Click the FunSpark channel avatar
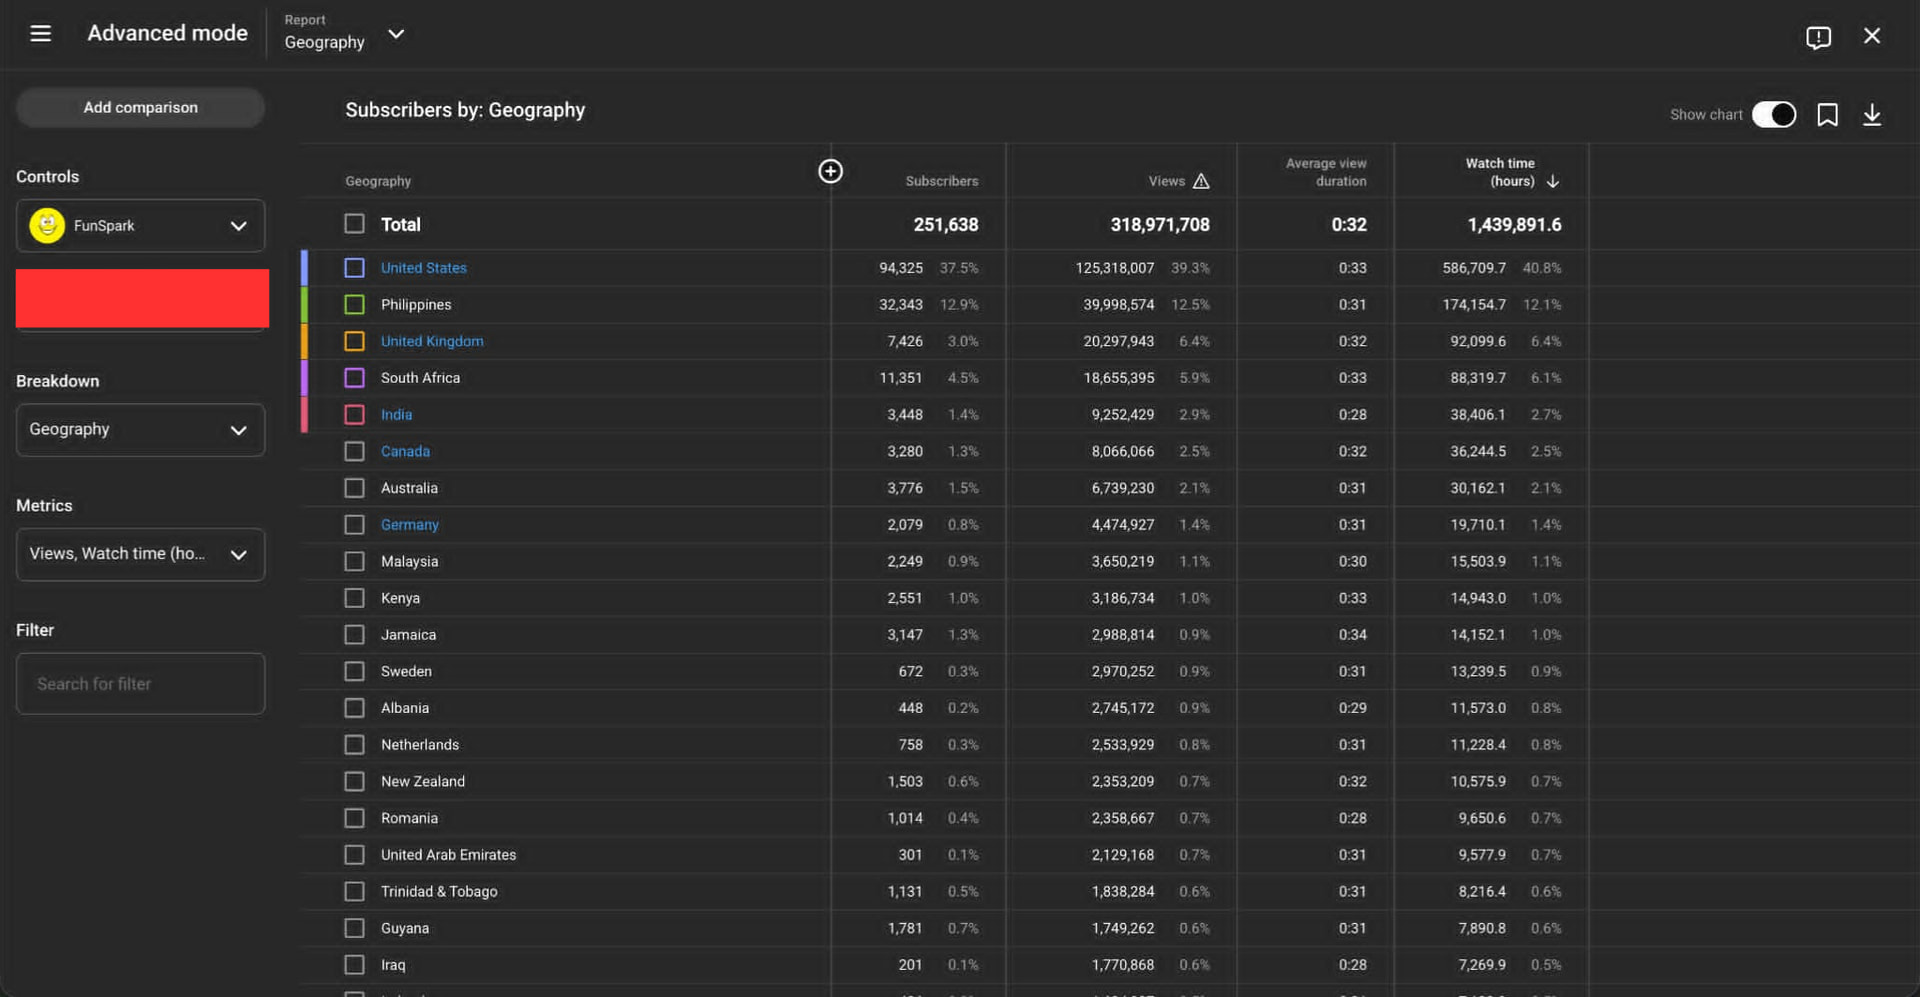 (47, 226)
